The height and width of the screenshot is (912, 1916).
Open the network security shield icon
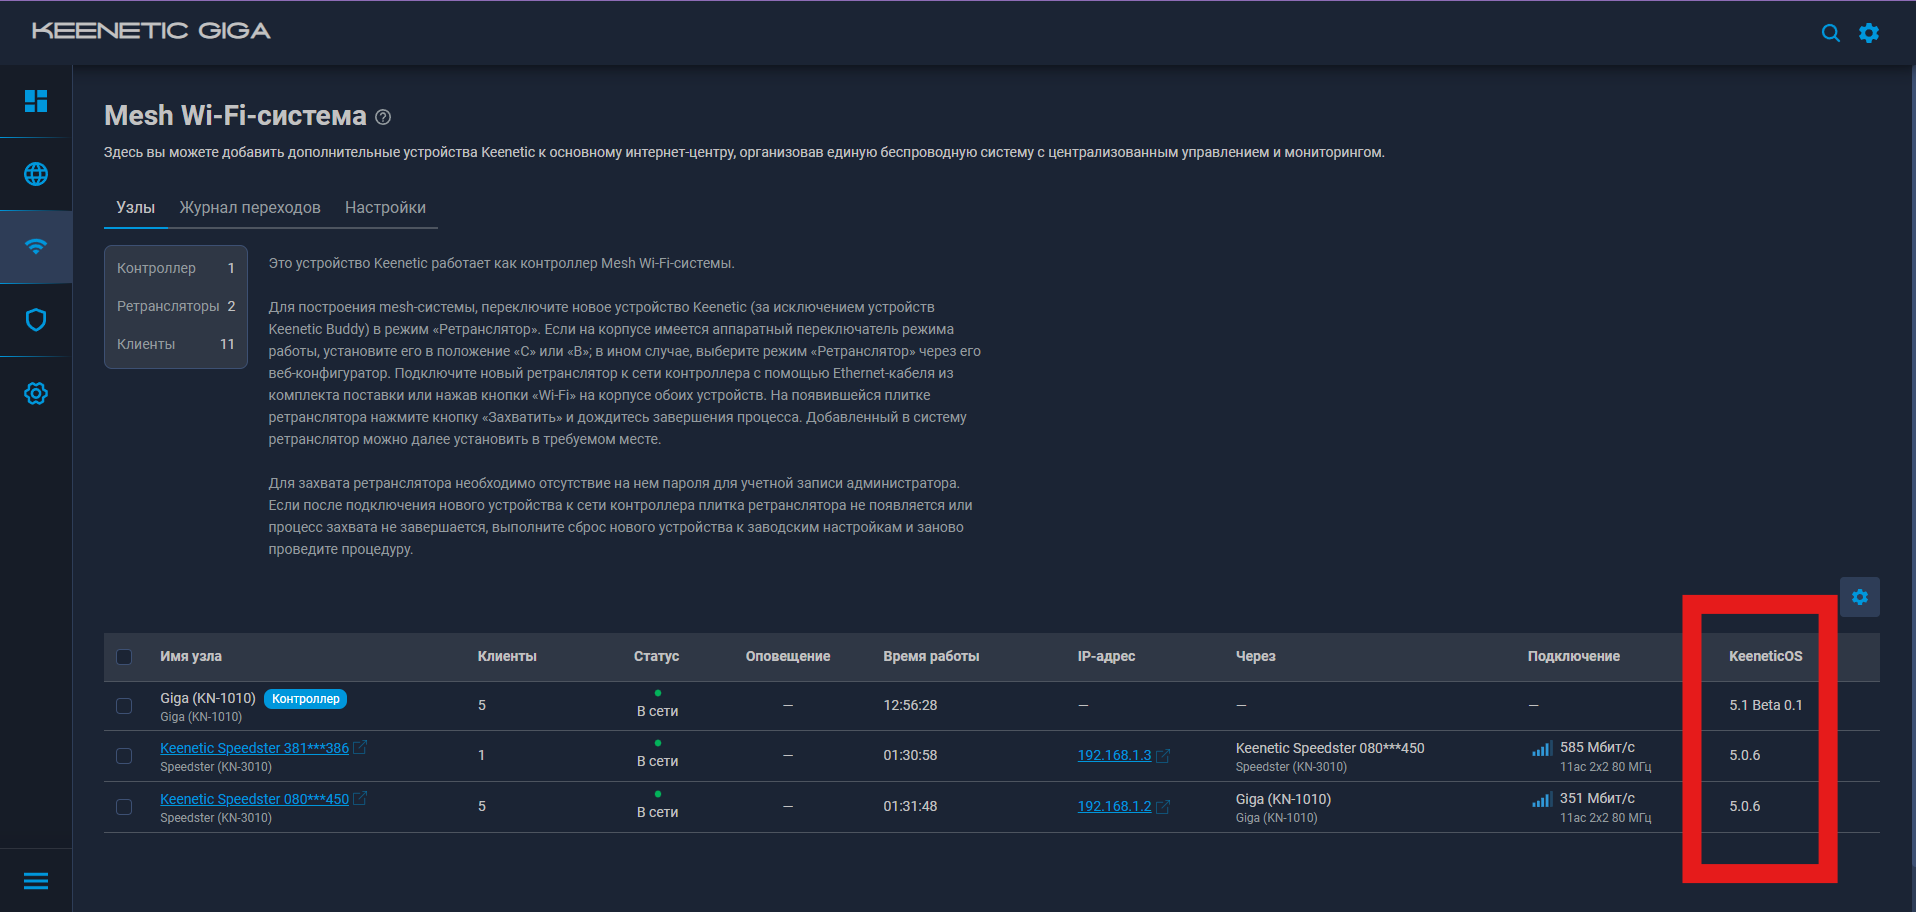36,320
